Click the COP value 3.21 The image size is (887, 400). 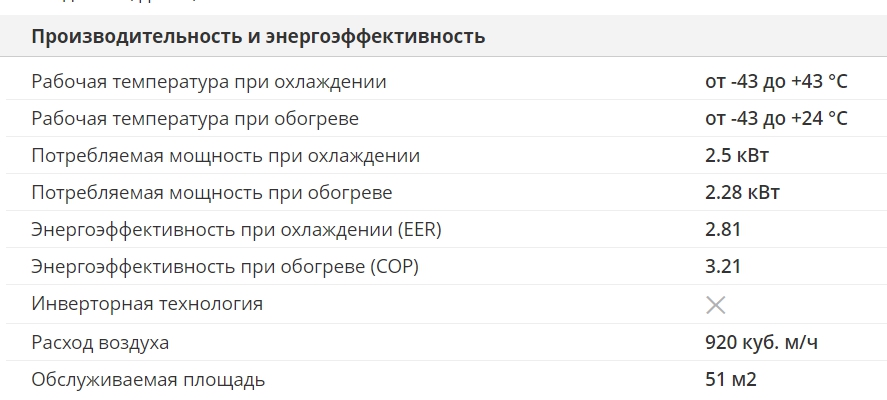point(723,266)
